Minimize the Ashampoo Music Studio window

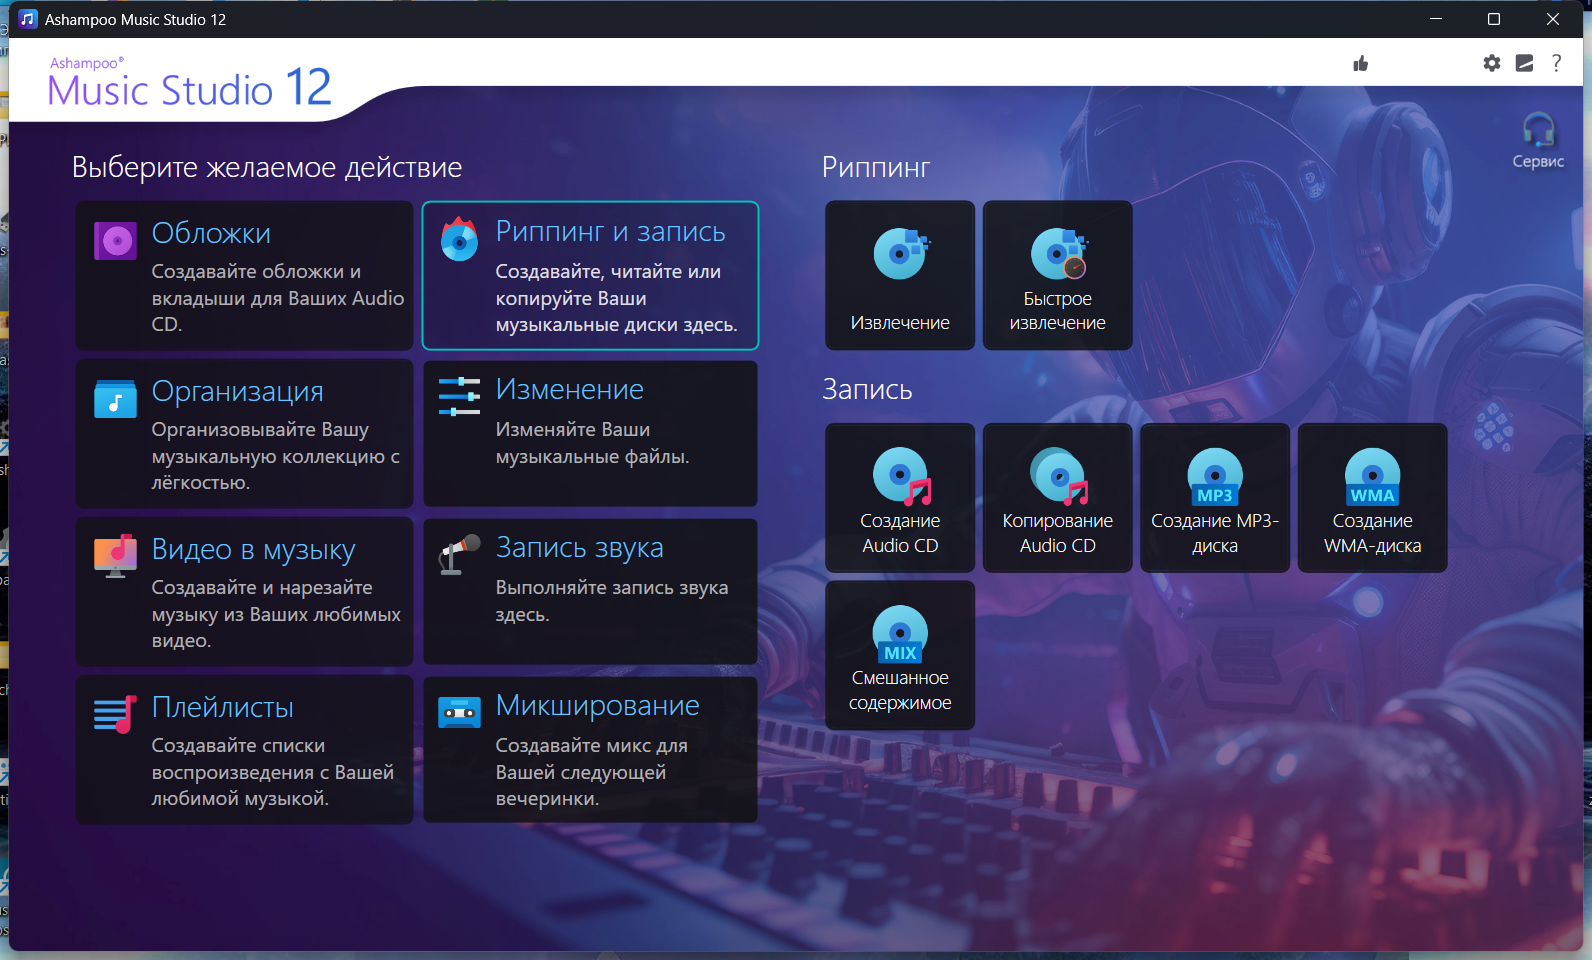click(x=1436, y=19)
